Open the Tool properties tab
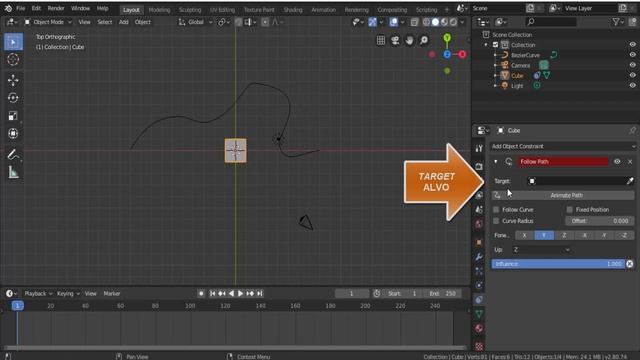 [x=479, y=148]
